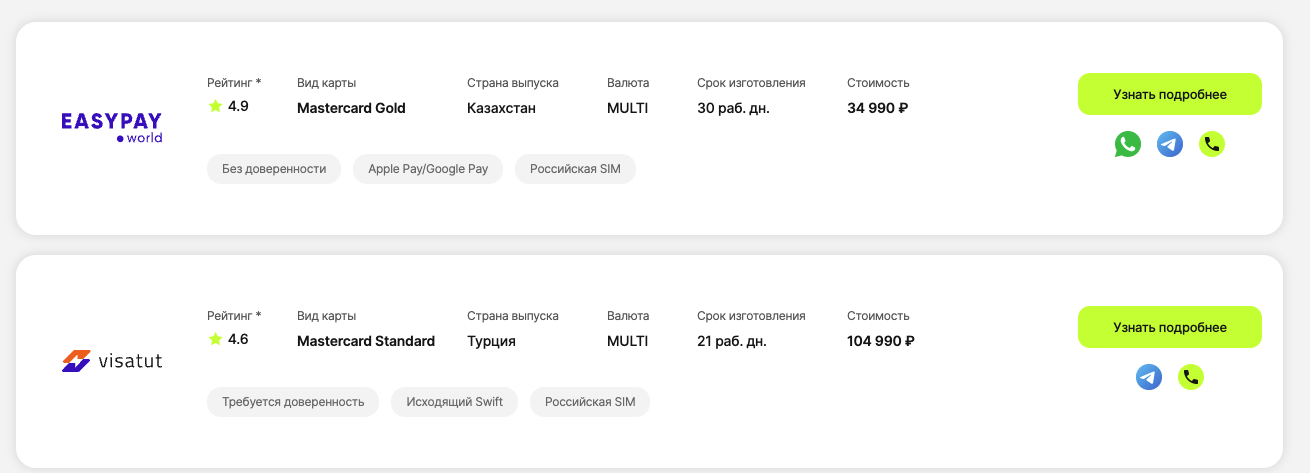Click the 'Mastercard Standard' card type text
1310x473 pixels.
pos(366,341)
